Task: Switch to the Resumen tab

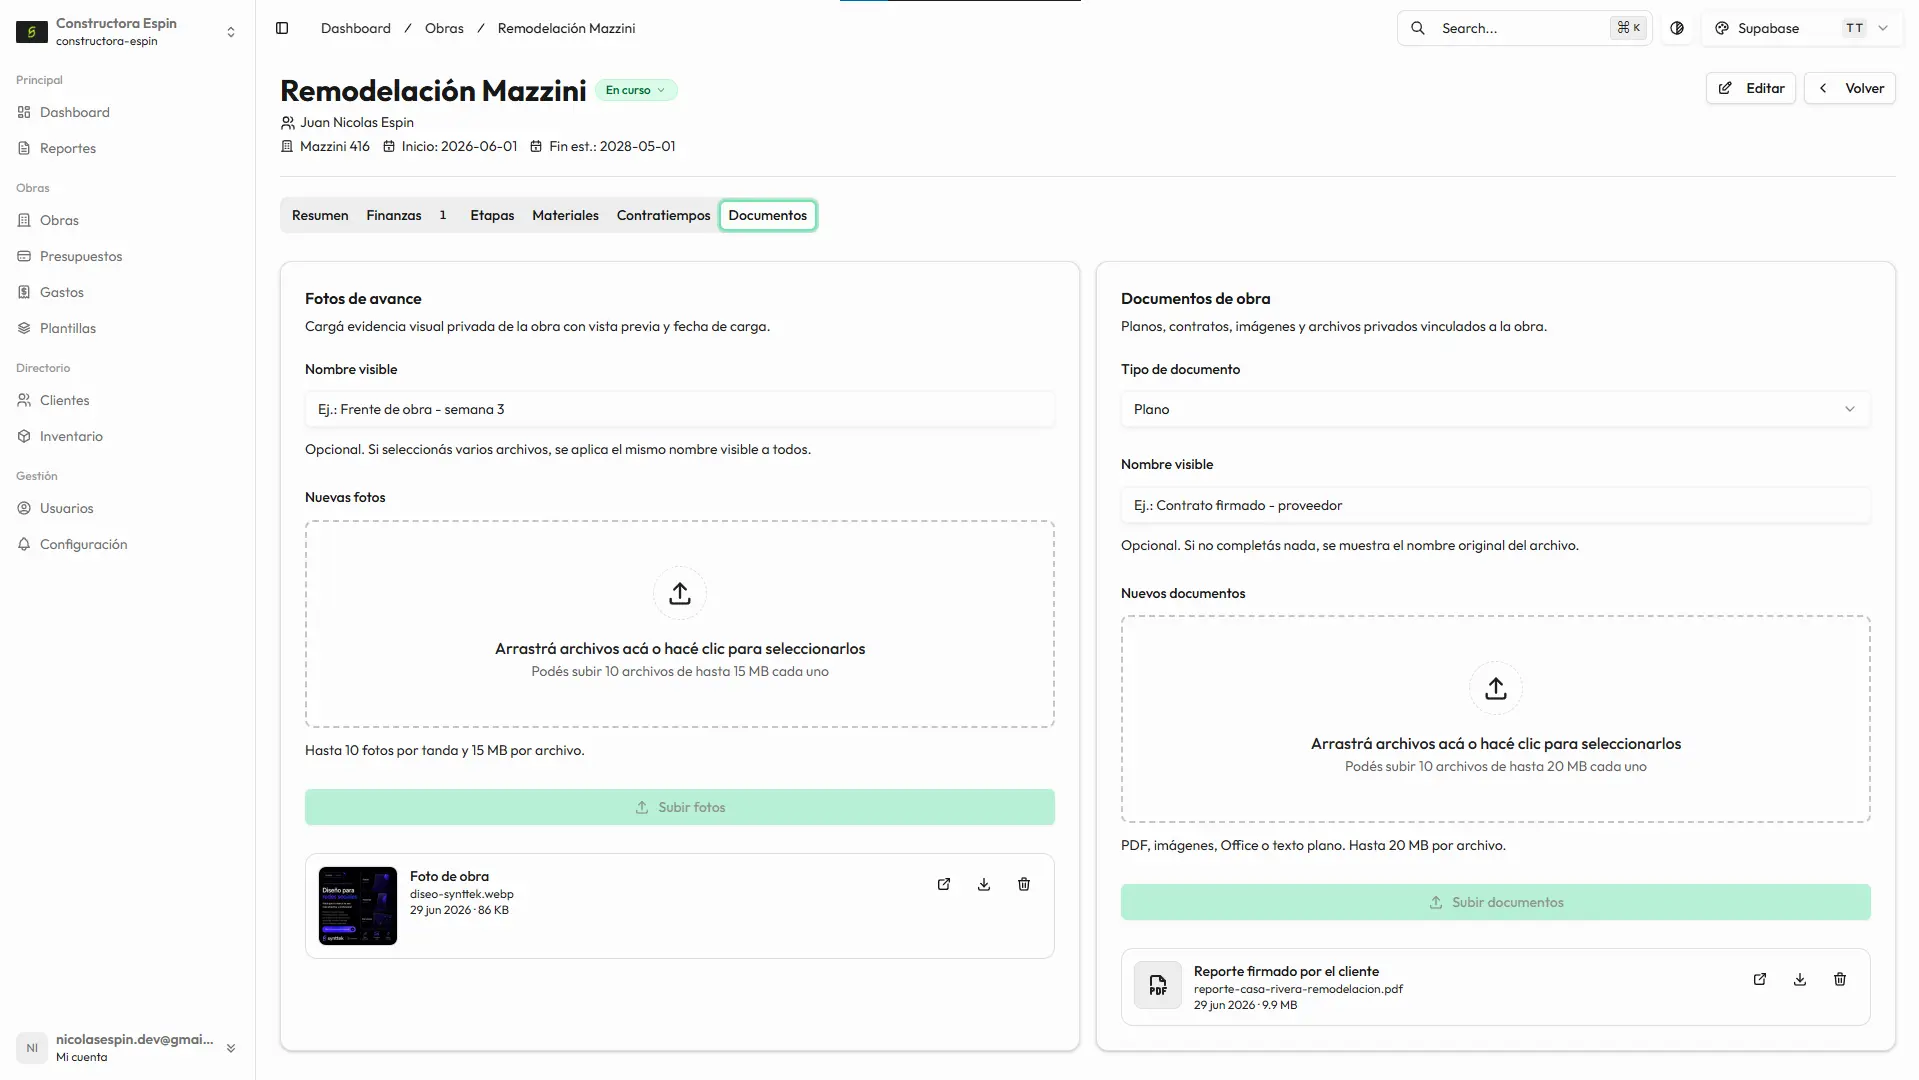Action: point(320,215)
